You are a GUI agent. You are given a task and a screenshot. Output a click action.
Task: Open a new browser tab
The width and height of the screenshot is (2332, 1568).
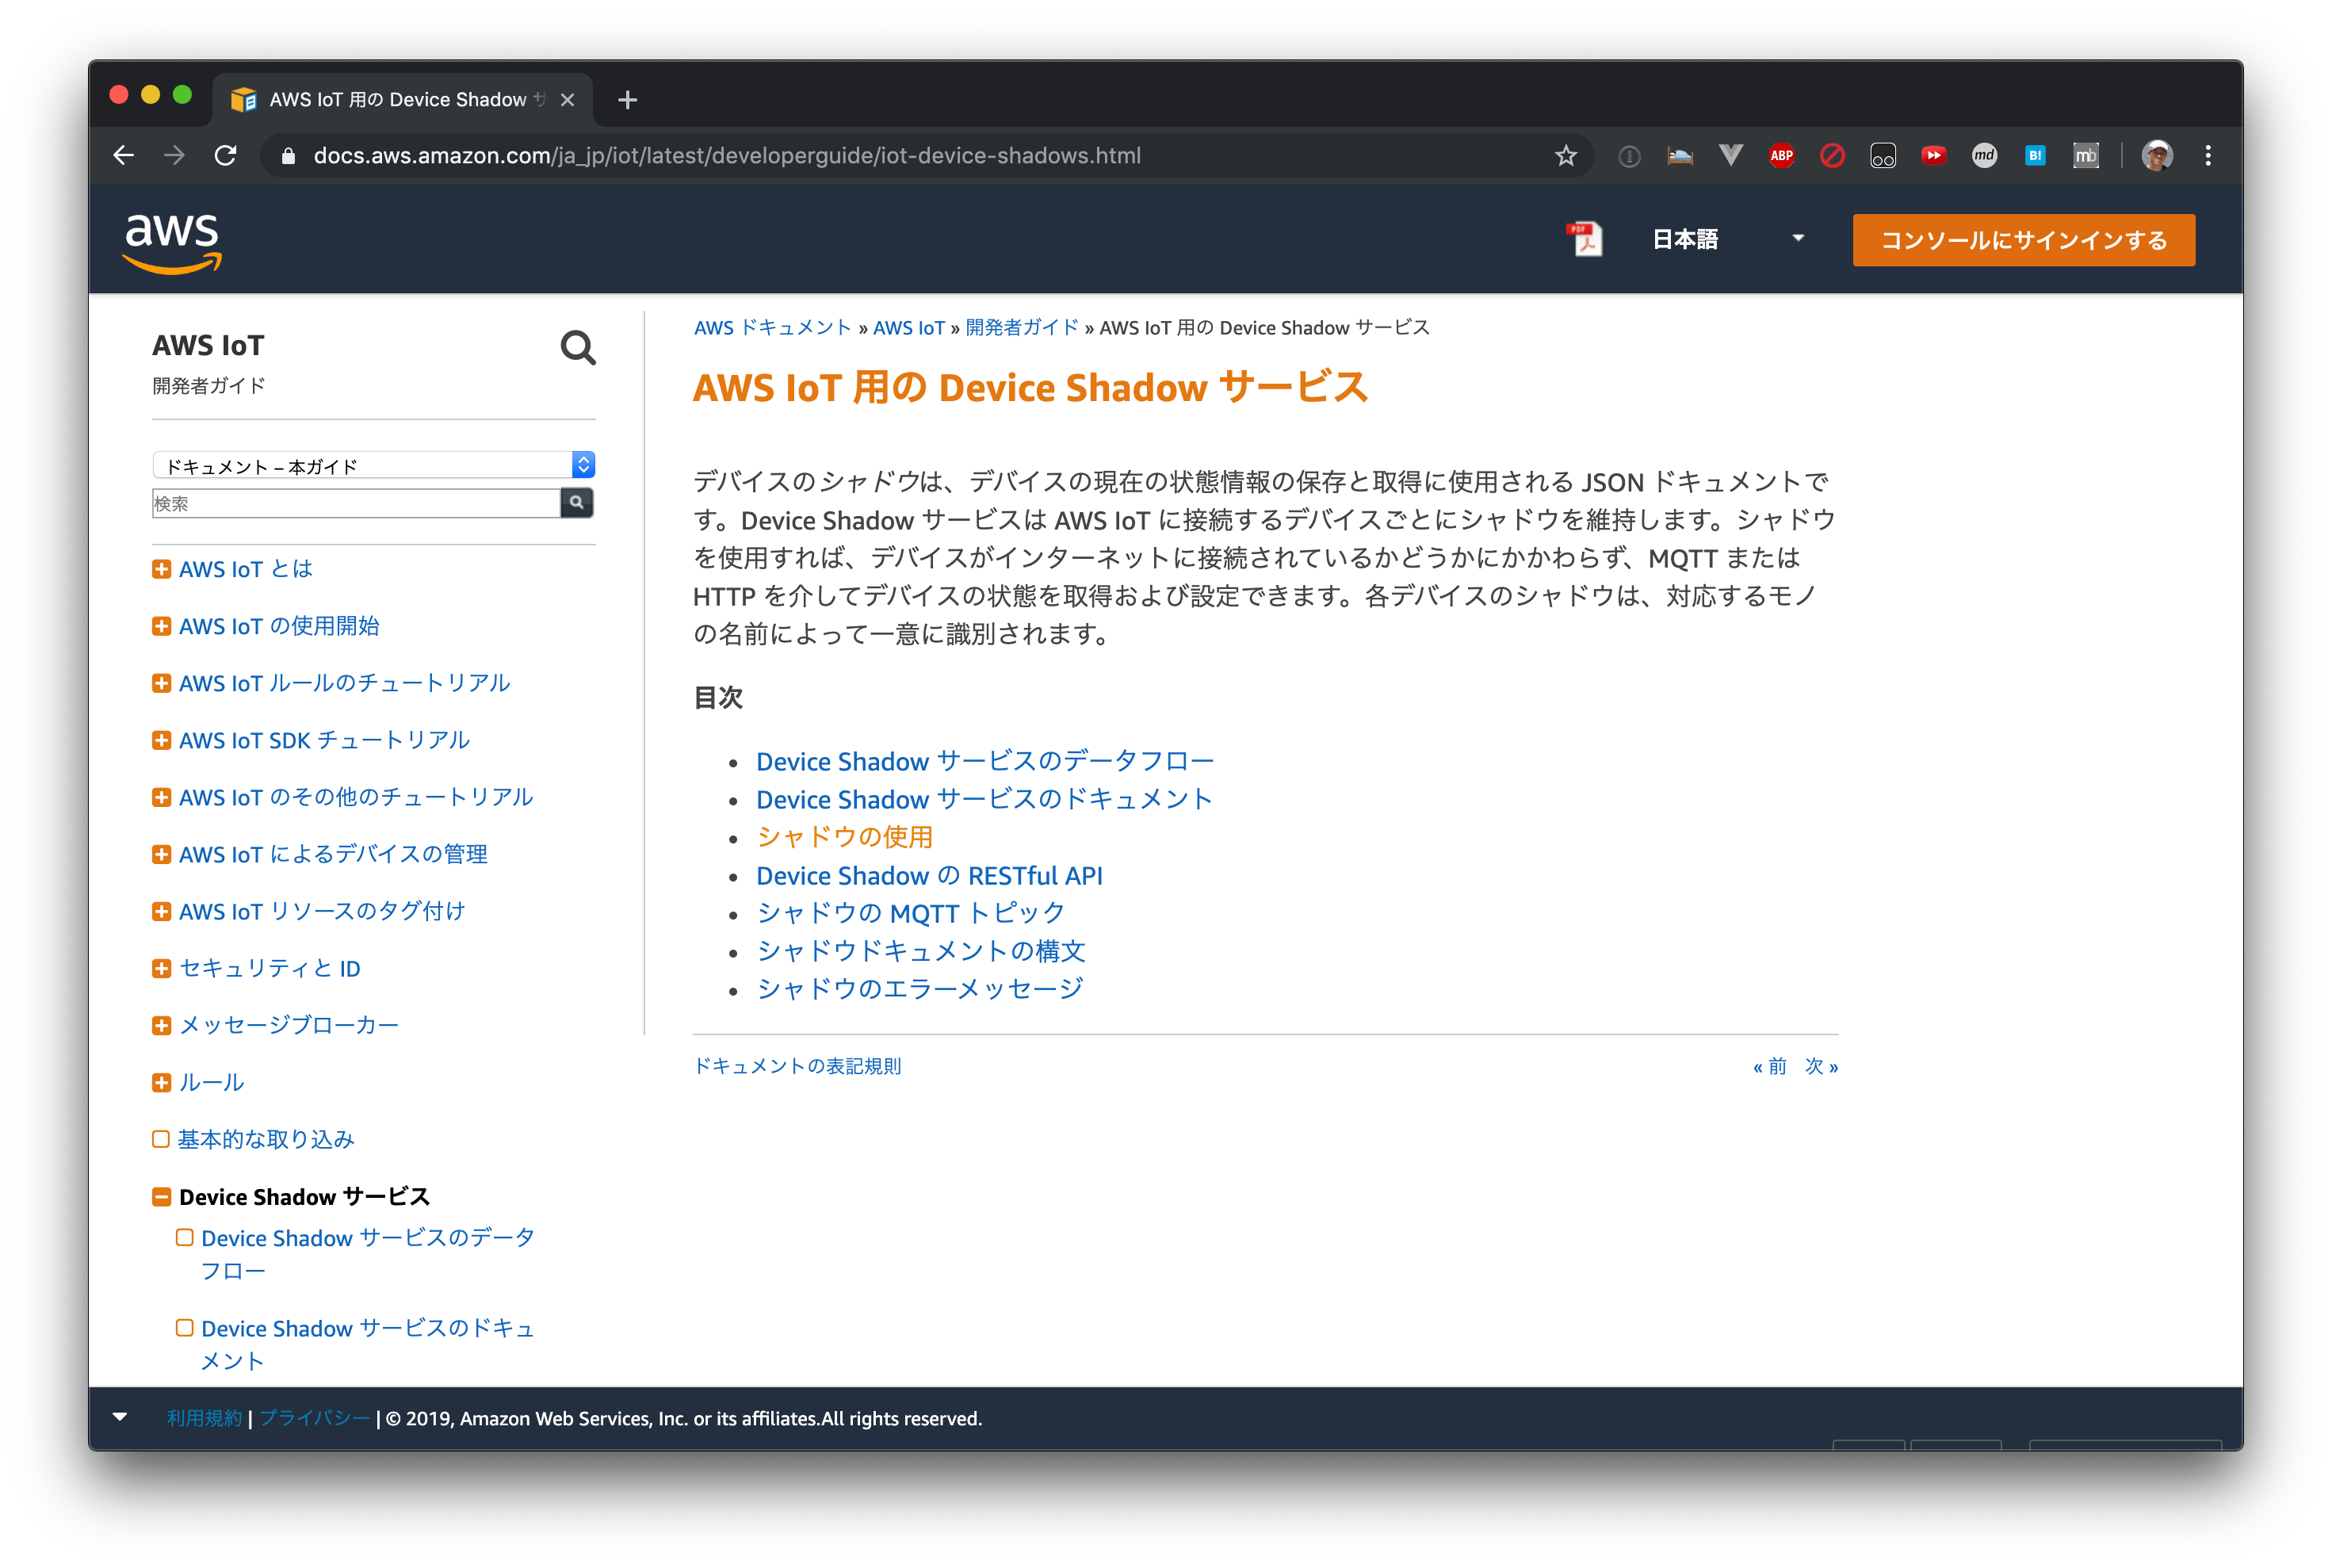(627, 100)
